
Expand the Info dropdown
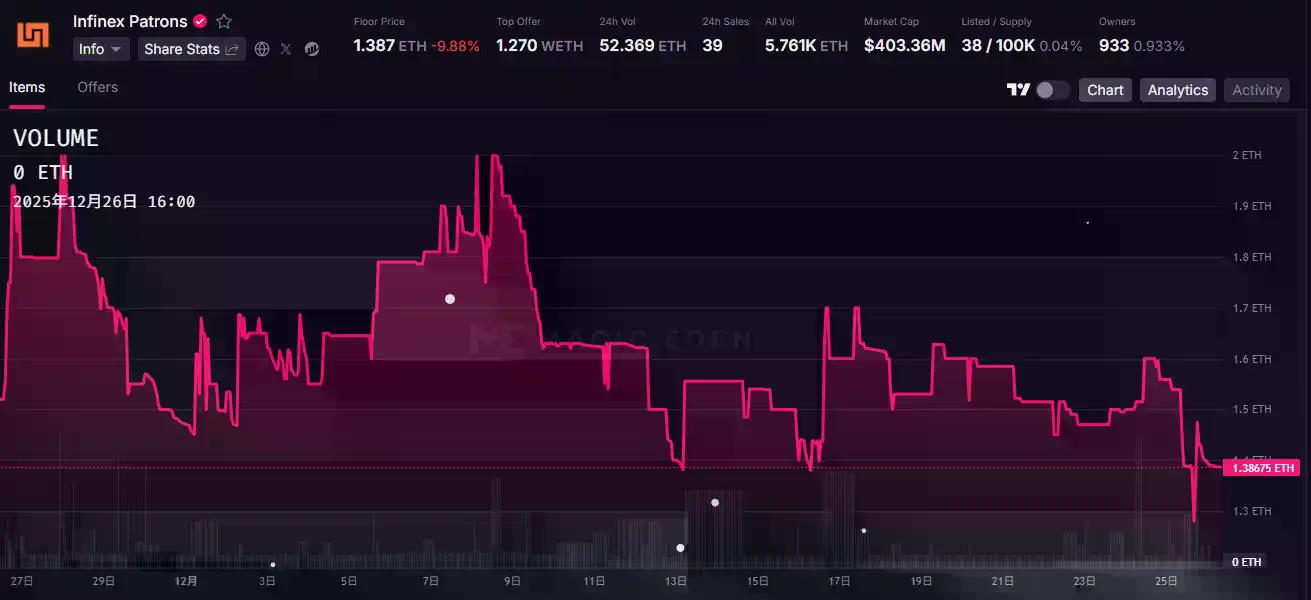pyautogui.click(x=101, y=49)
